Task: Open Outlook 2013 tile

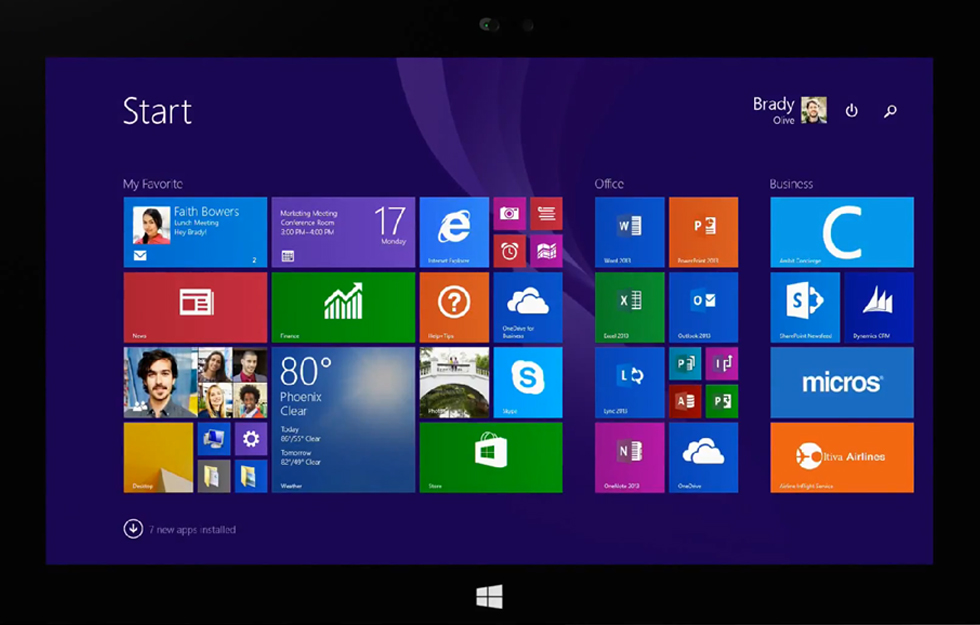Action: tap(703, 307)
